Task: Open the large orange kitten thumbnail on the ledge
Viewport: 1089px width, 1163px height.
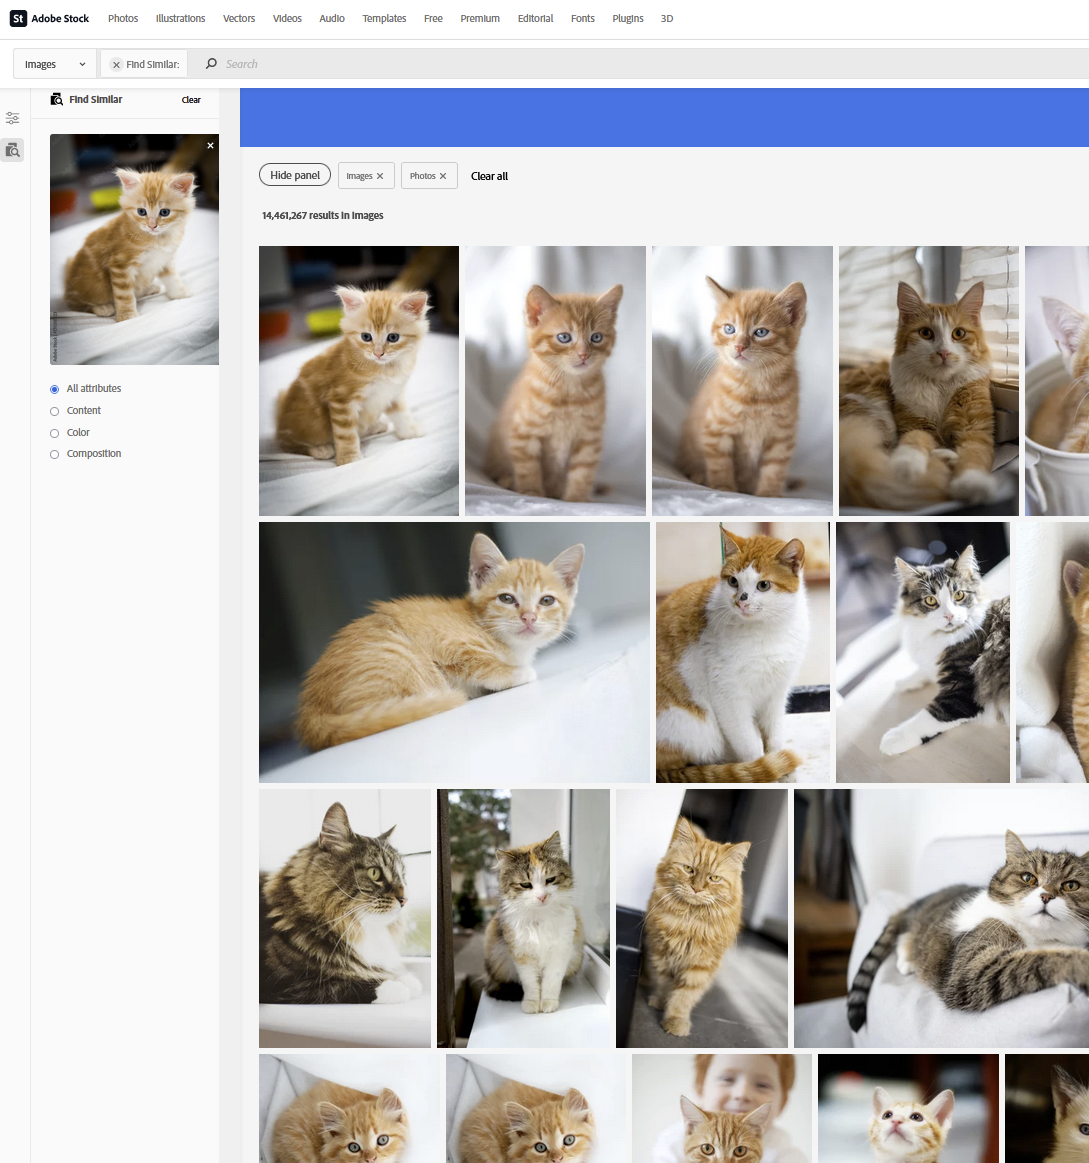Action: pyautogui.click(x=453, y=651)
